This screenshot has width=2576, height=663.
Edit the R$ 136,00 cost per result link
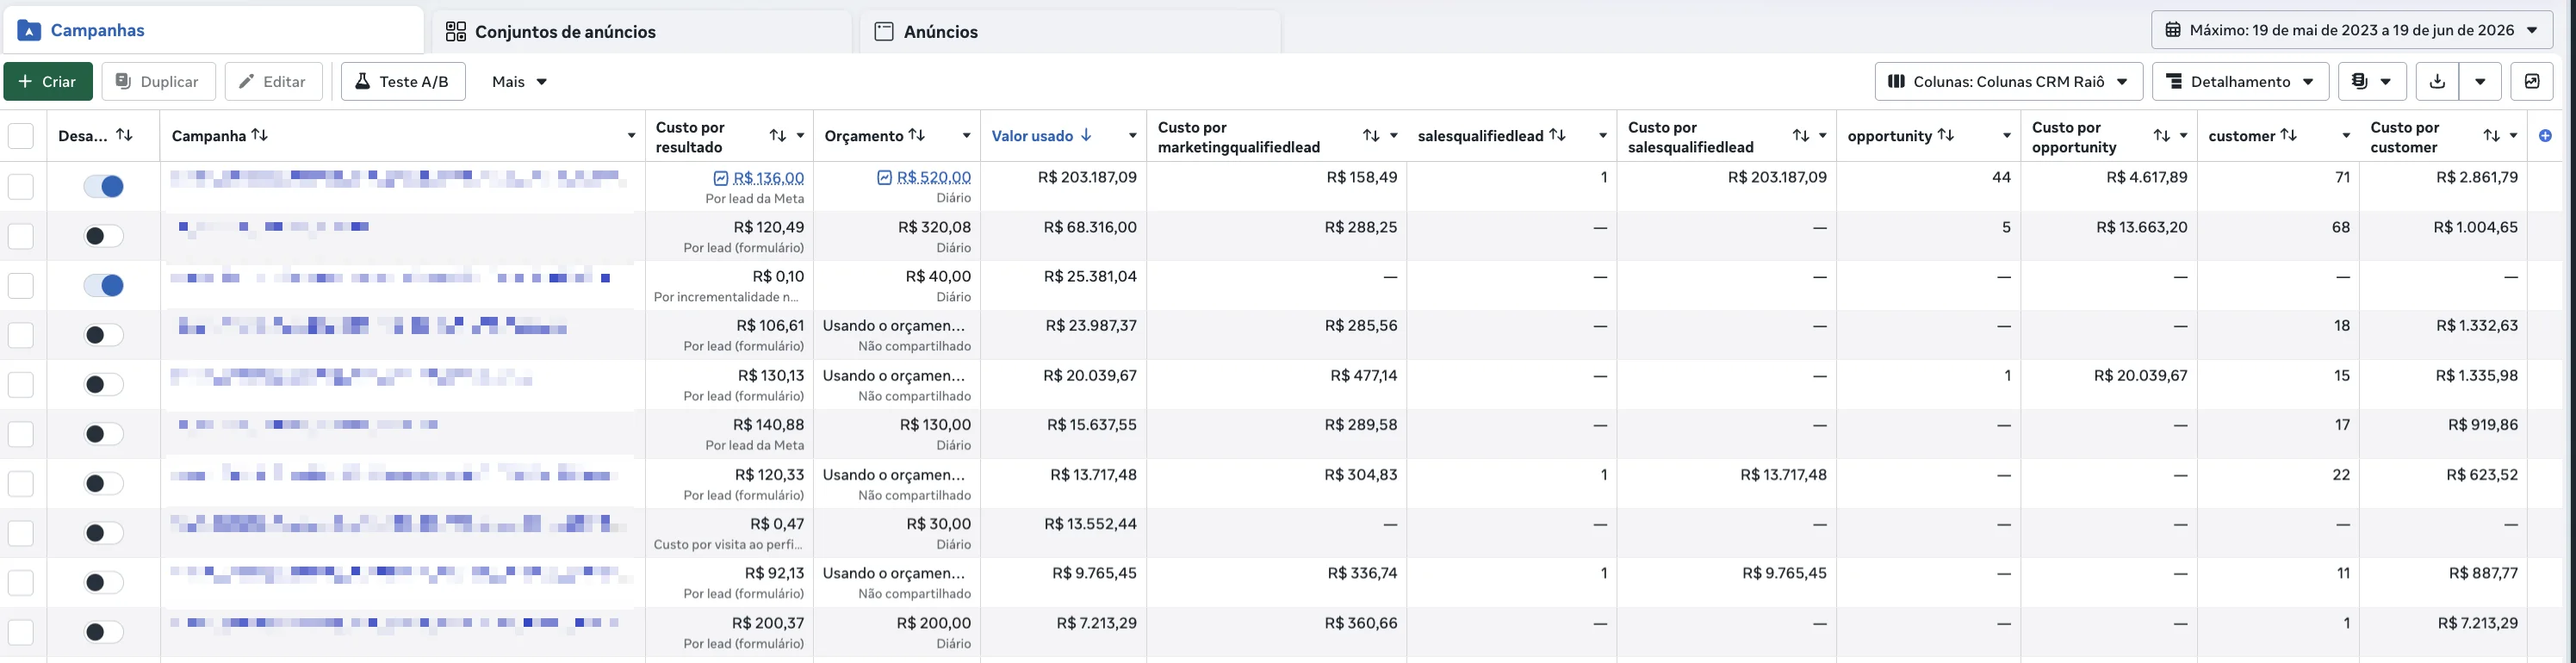click(x=768, y=178)
